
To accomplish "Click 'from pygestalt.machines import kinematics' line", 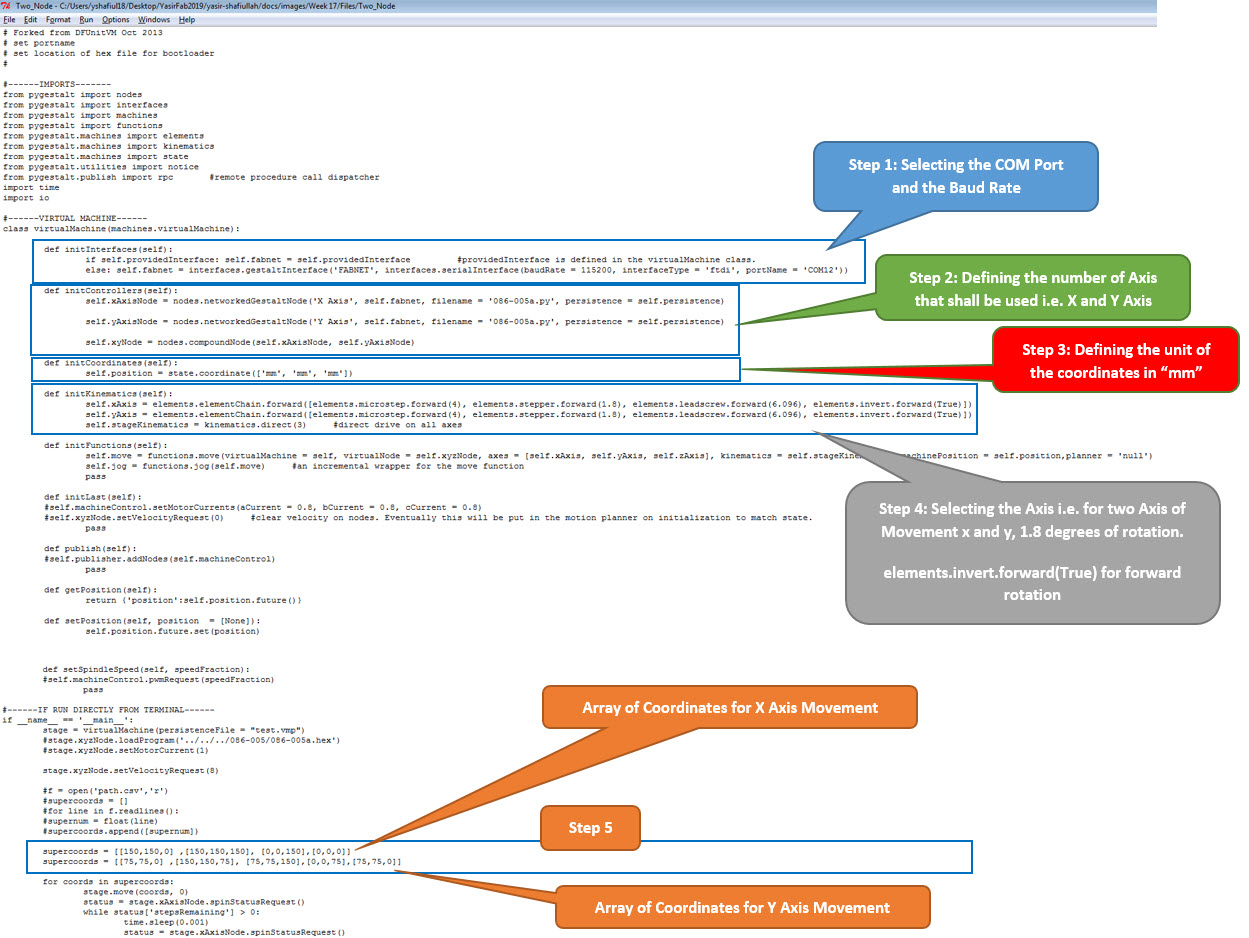I will pos(108,146).
